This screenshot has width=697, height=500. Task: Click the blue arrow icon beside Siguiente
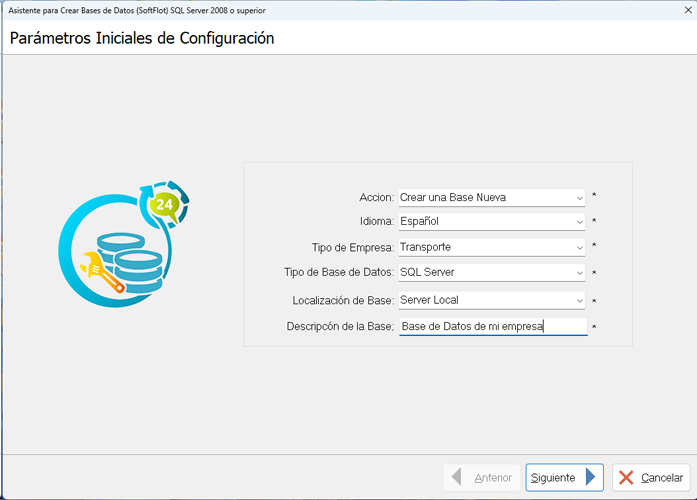click(x=592, y=477)
